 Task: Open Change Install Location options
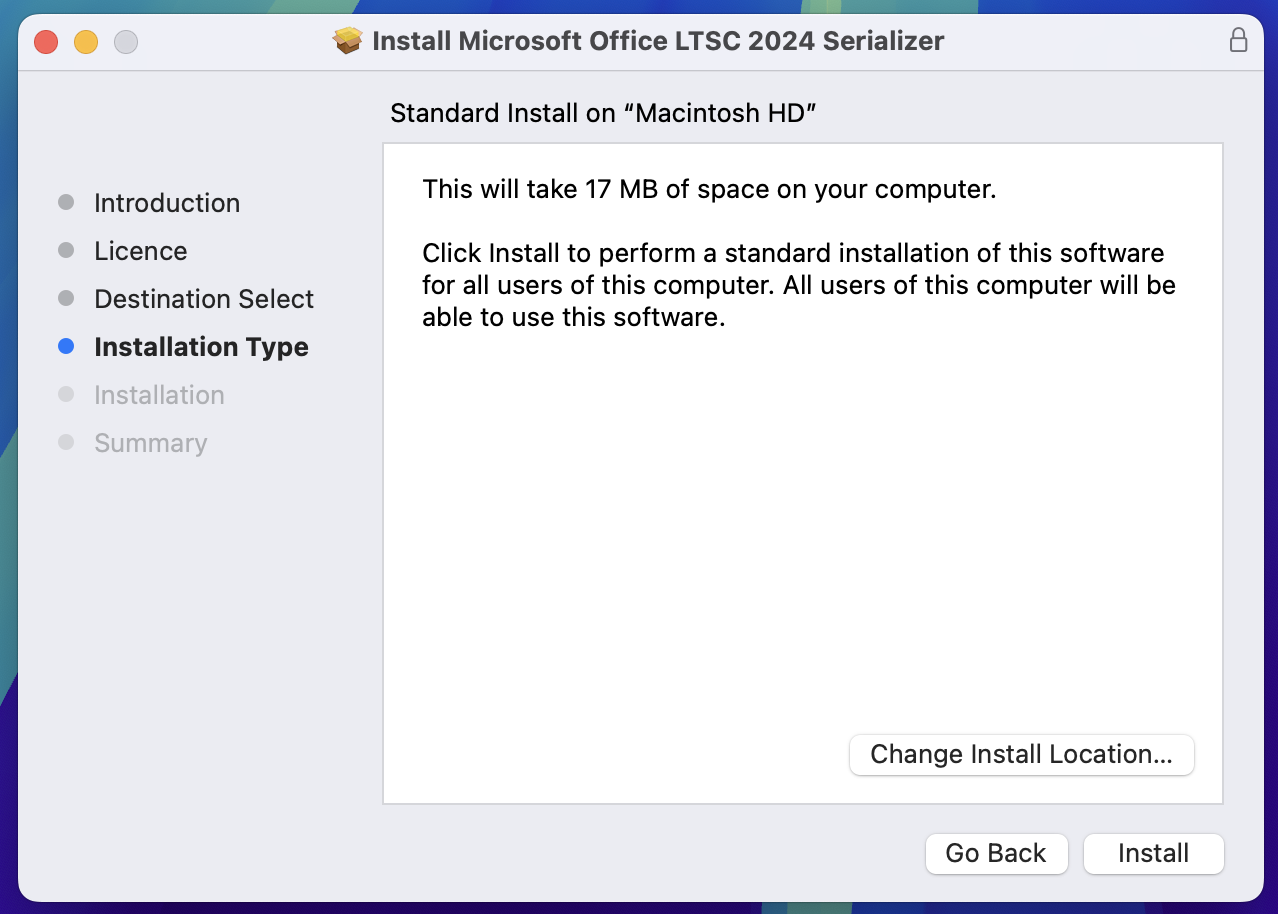pyautogui.click(x=1021, y=754)
